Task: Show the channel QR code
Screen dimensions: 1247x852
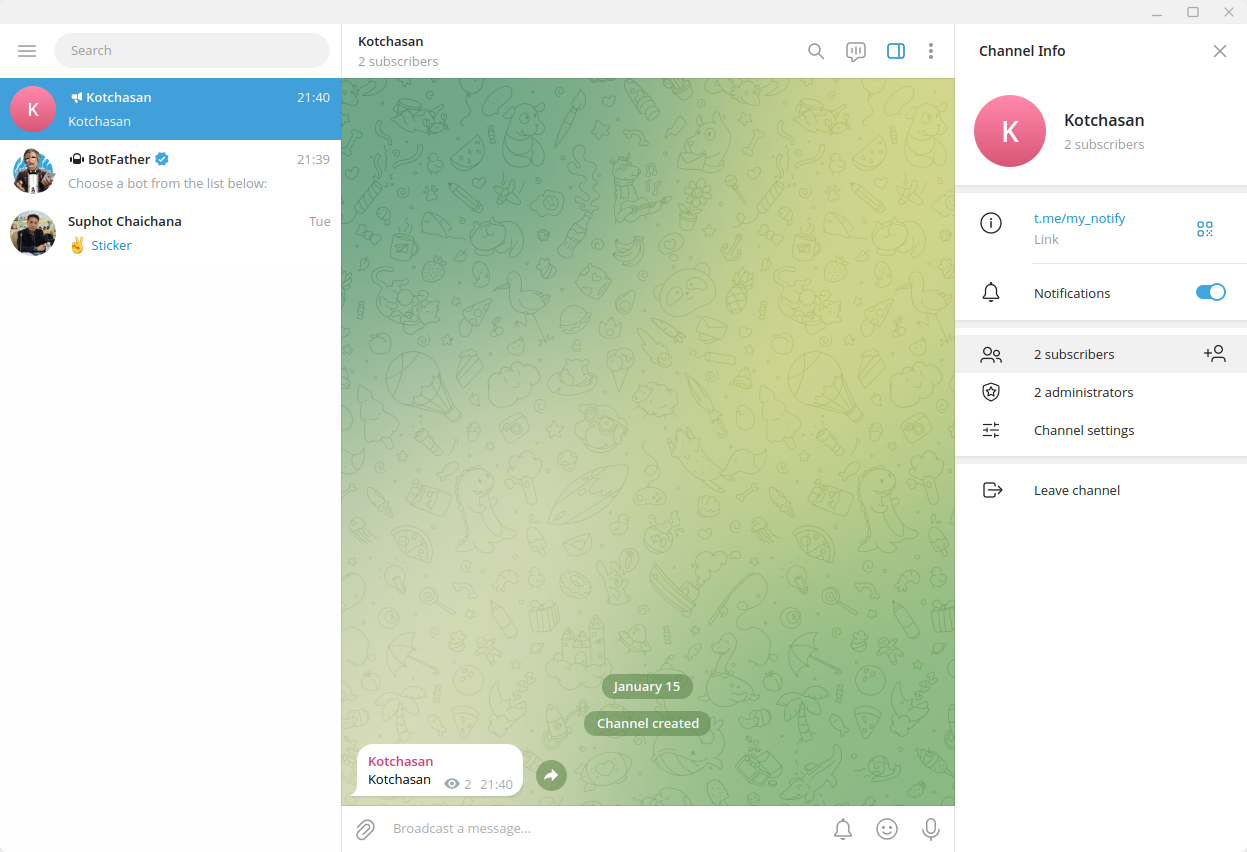Action: pos(1205,229)
